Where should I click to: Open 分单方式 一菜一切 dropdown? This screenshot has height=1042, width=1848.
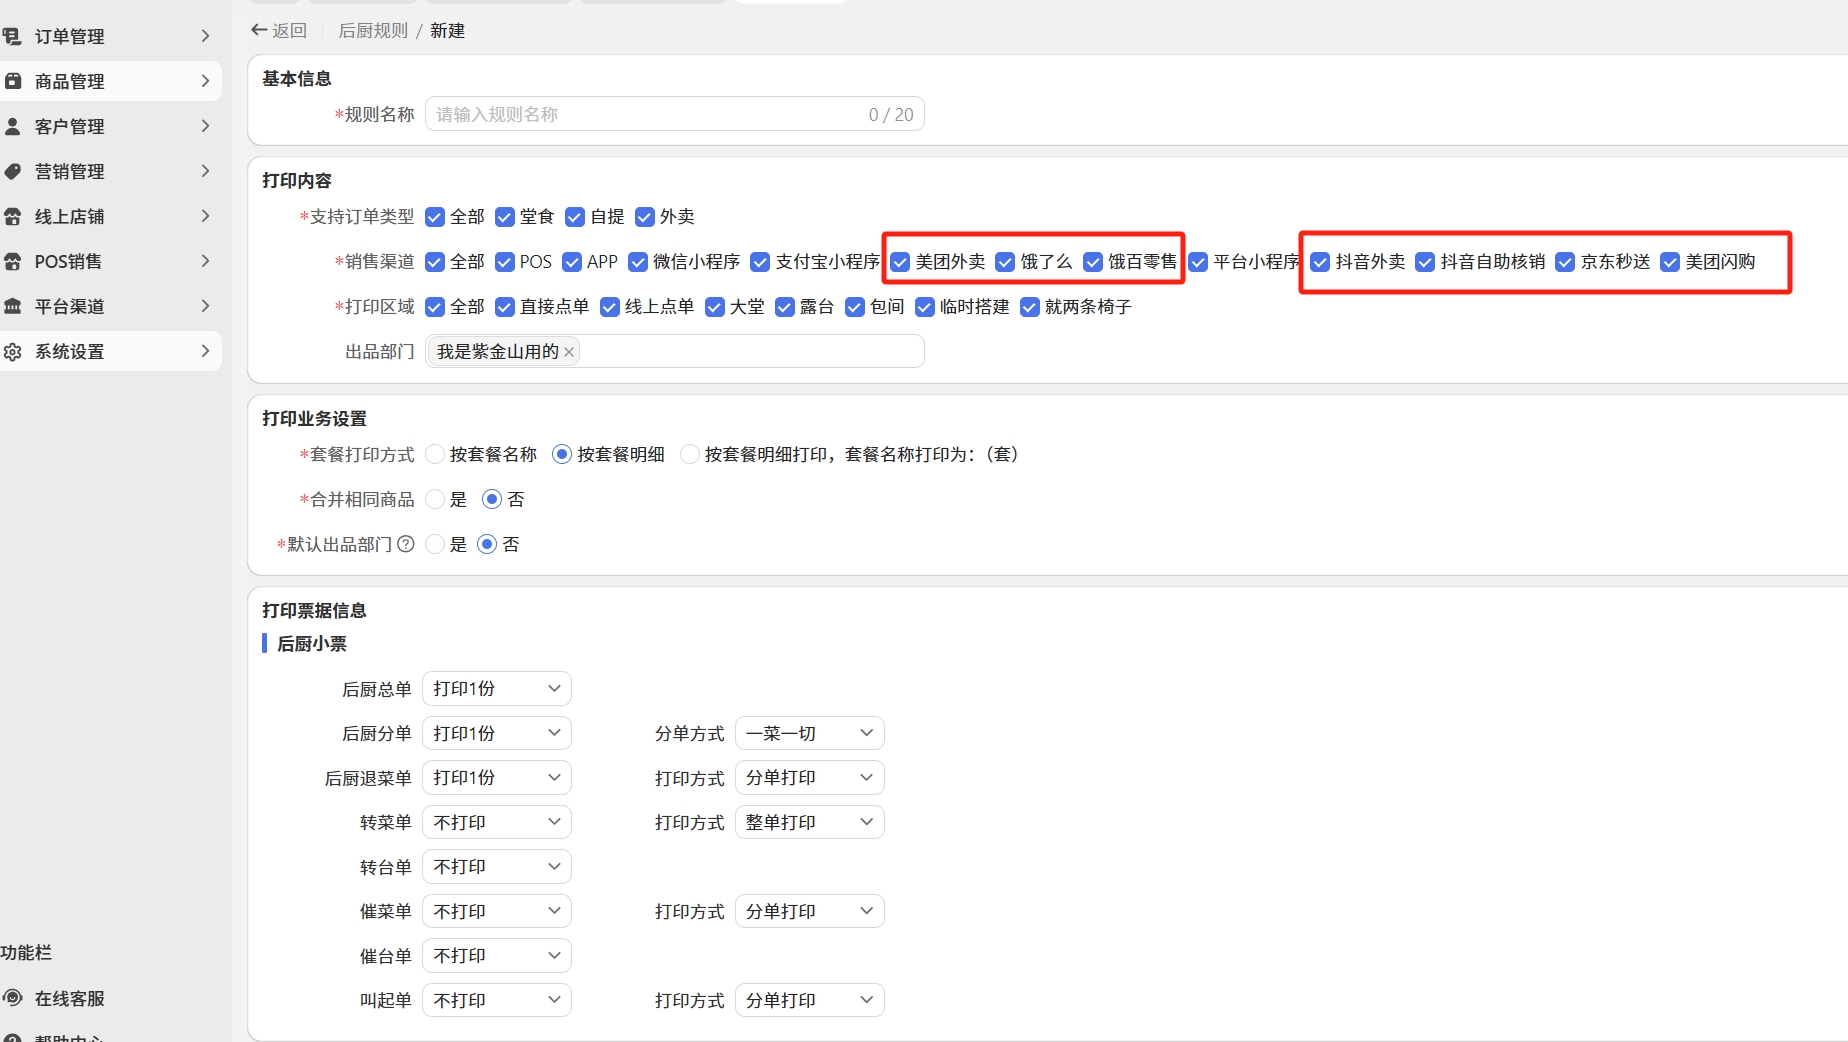click(810, 733)
